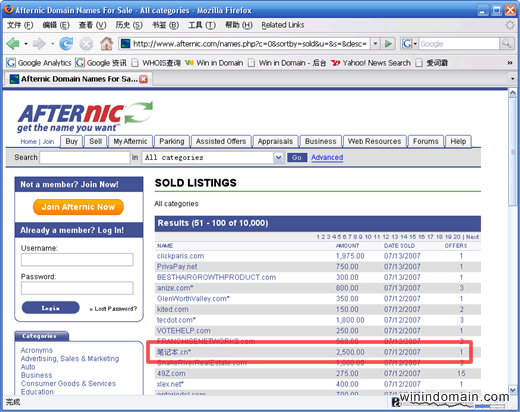The image size is (520, 412).
Task: Open the Acronyms category
Action: [37, 350]
